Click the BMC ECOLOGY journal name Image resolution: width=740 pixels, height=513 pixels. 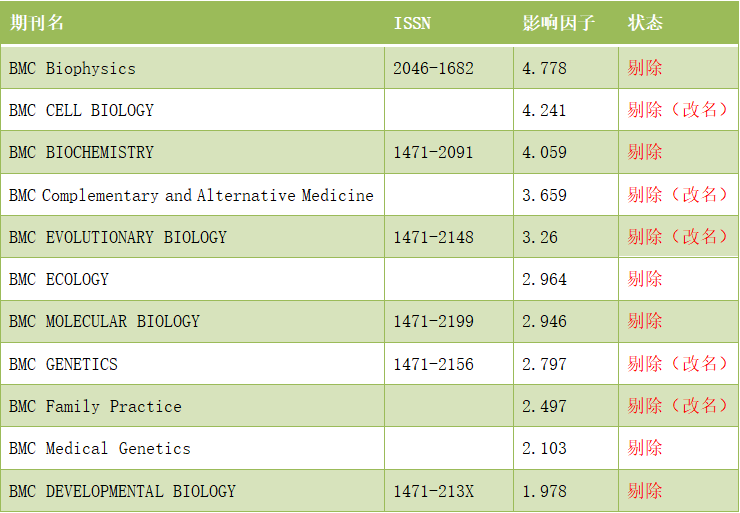(59, 280)
